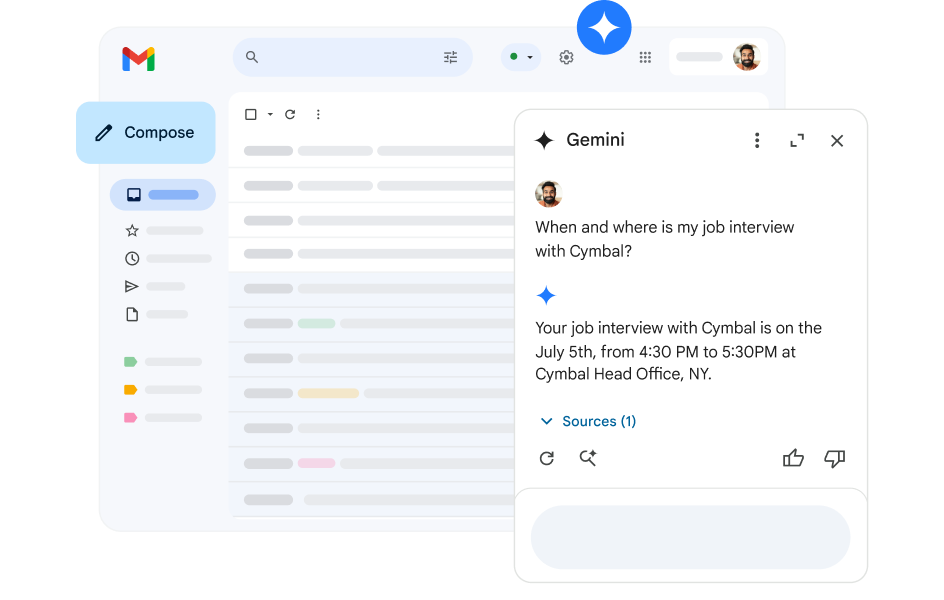
Task: Select the green label
Action: pos(130,362)
